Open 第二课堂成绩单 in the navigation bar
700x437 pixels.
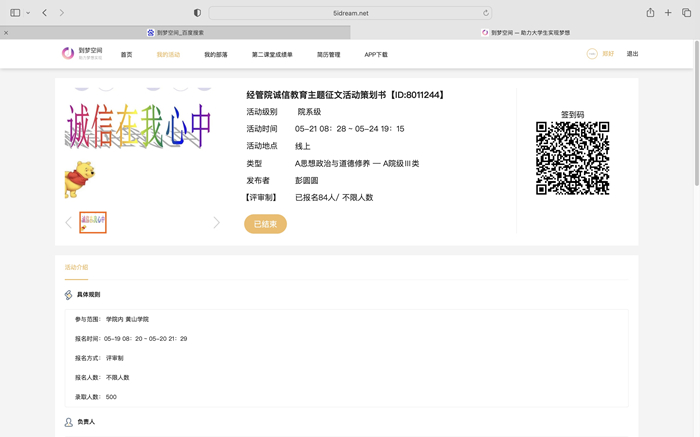click(272, 55)
